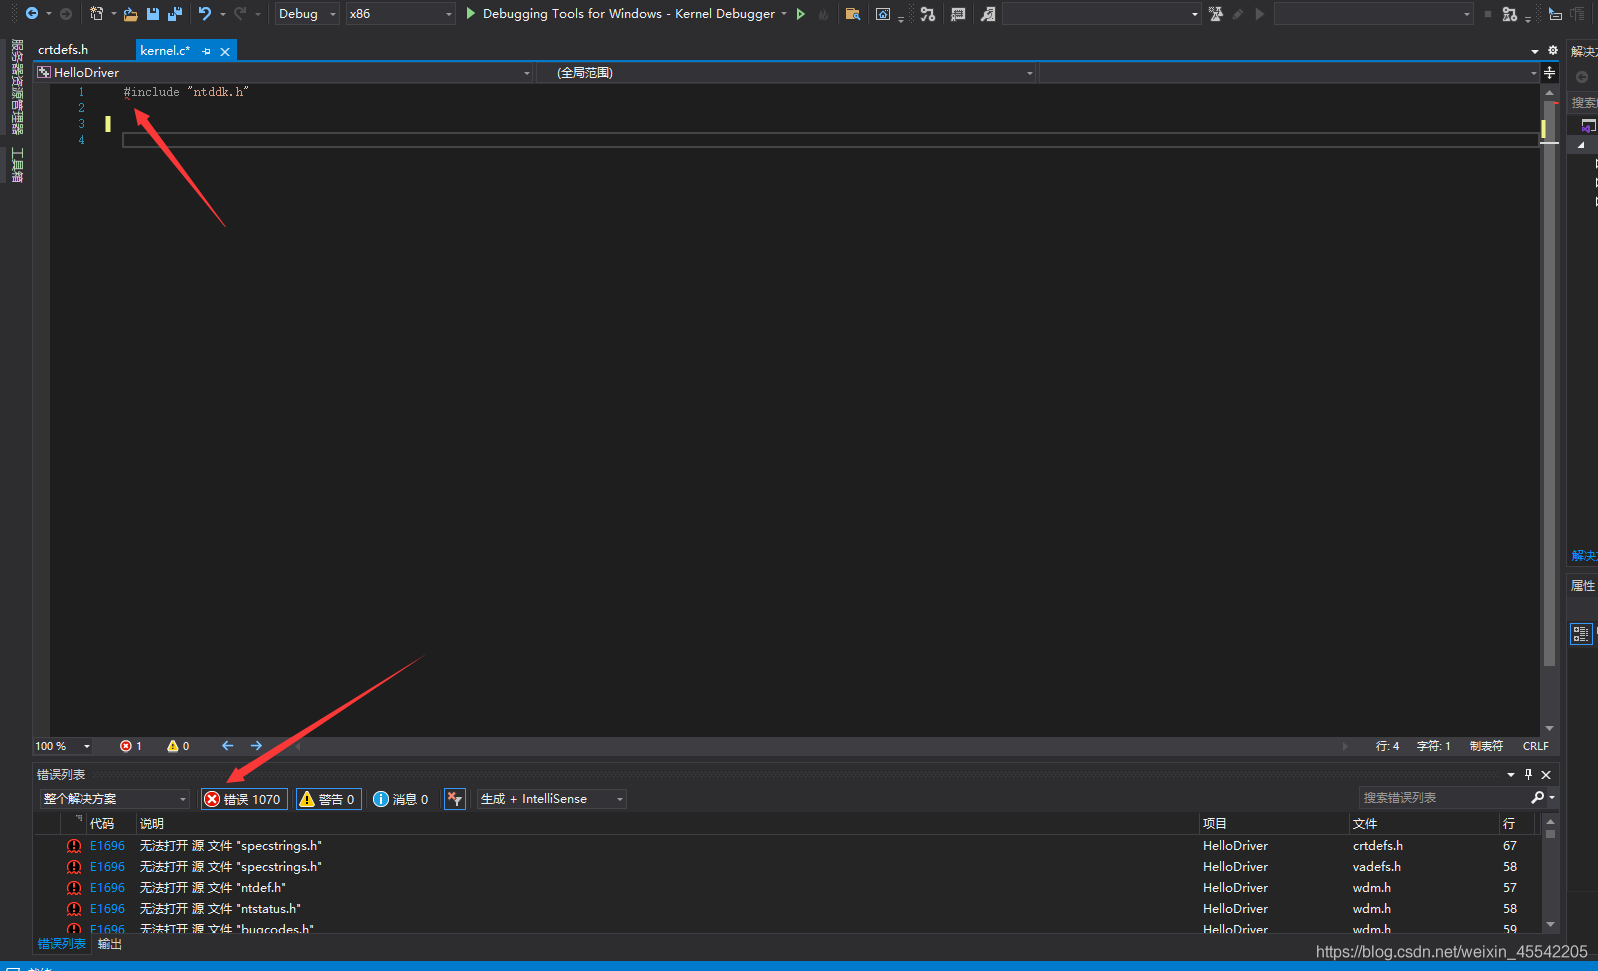Sort by the 代码 column header
The width and height of the screenshot is (1598, 971).
[x=102, y=824]
